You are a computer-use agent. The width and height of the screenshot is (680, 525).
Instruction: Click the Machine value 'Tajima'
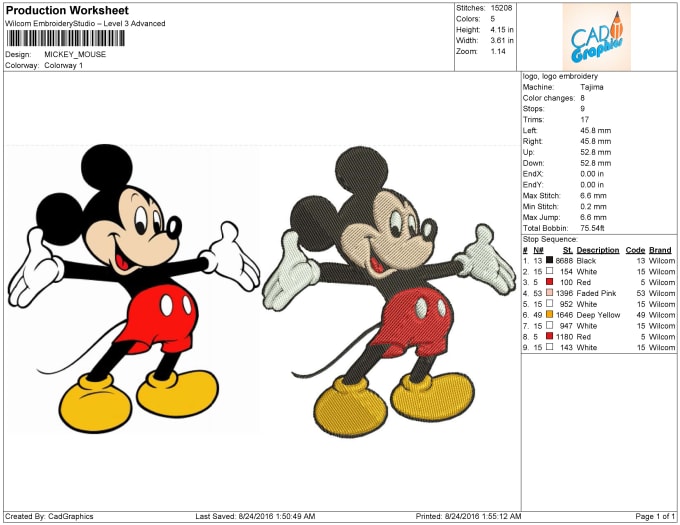[592, 87]
